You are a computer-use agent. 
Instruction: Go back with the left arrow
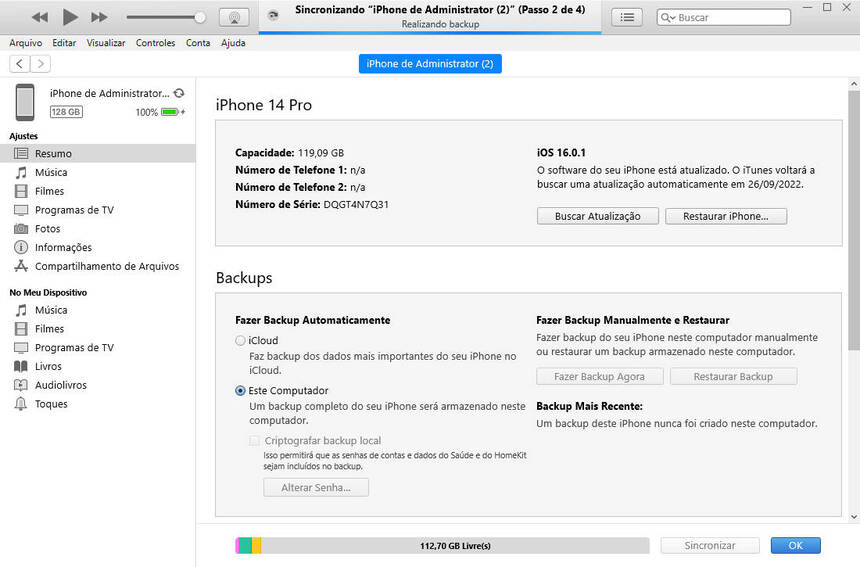[19, 64]
